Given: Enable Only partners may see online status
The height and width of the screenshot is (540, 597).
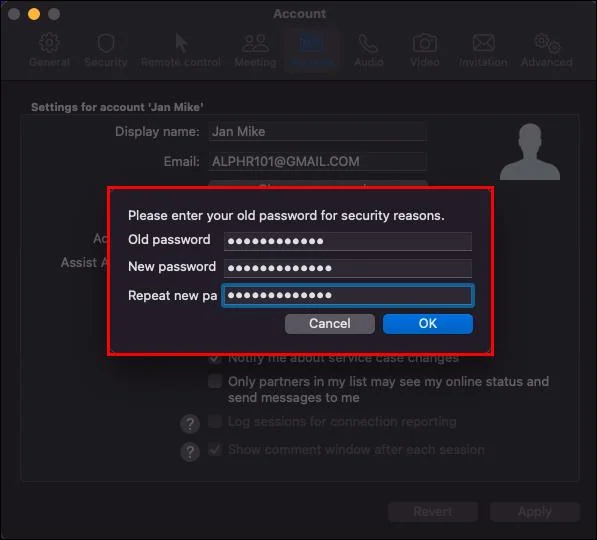Looking at the screenshot, I should point(215,381).
